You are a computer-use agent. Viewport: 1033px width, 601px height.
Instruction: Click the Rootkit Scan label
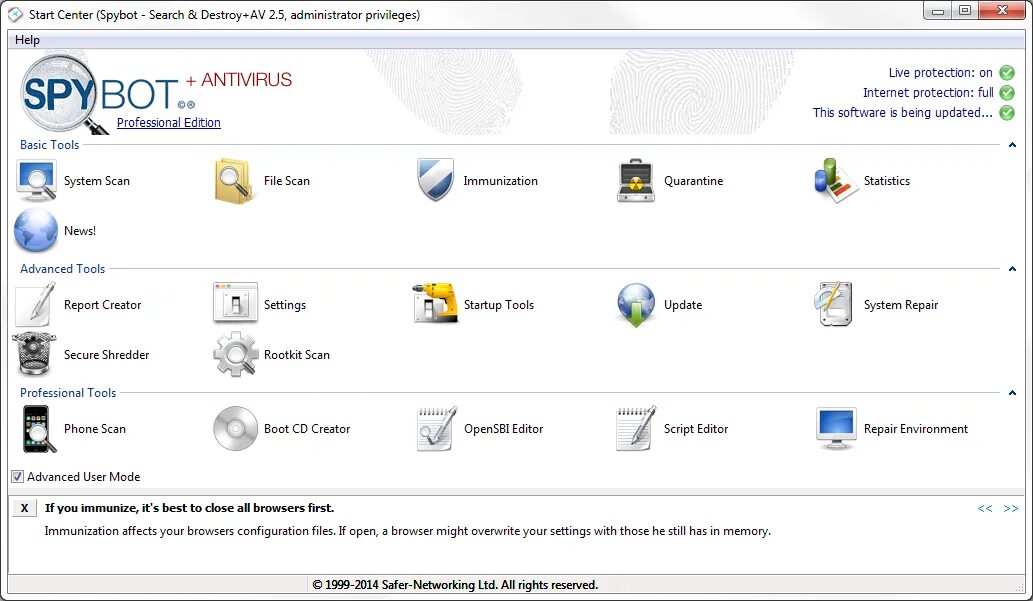(x=296, y=355)
